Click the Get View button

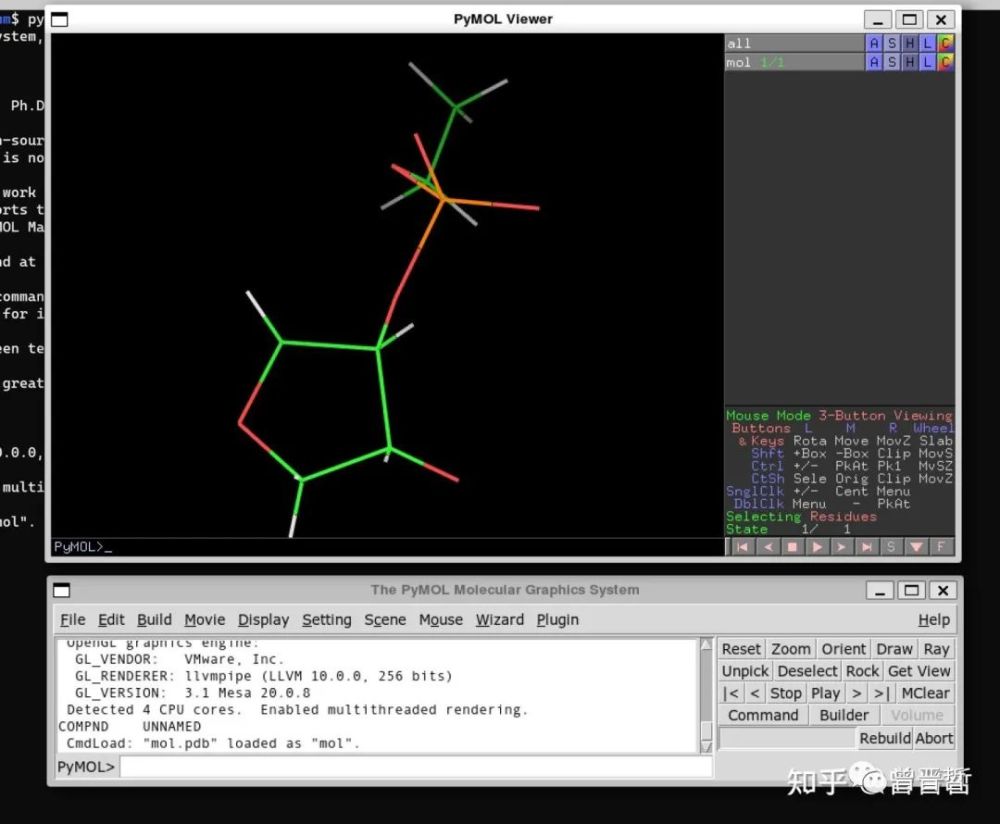[919, 671]
